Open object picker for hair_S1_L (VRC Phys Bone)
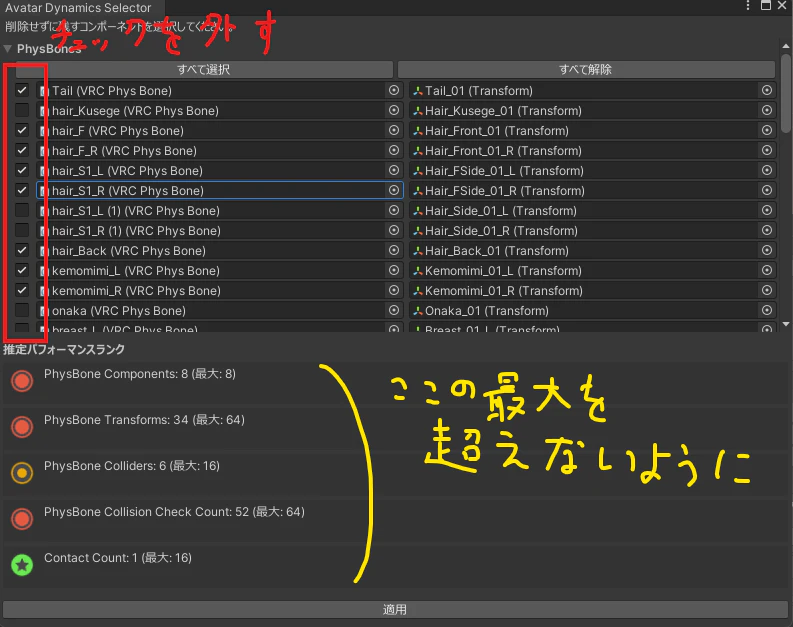The image size is (793, 627). point(394,170)
